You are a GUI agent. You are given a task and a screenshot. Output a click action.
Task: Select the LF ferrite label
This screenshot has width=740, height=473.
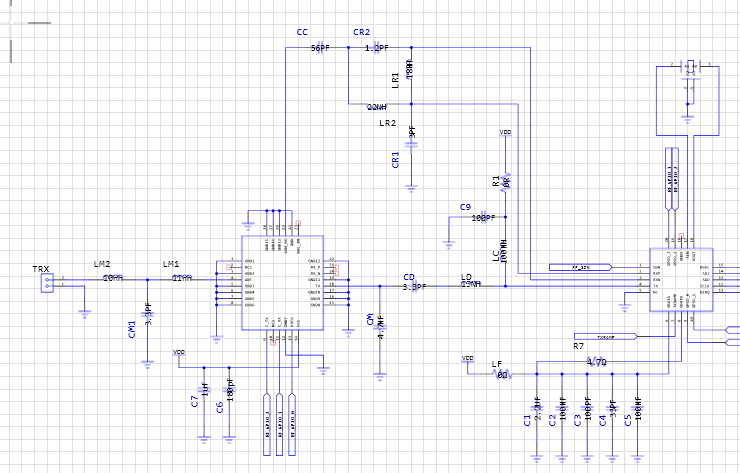click(497, 364)
